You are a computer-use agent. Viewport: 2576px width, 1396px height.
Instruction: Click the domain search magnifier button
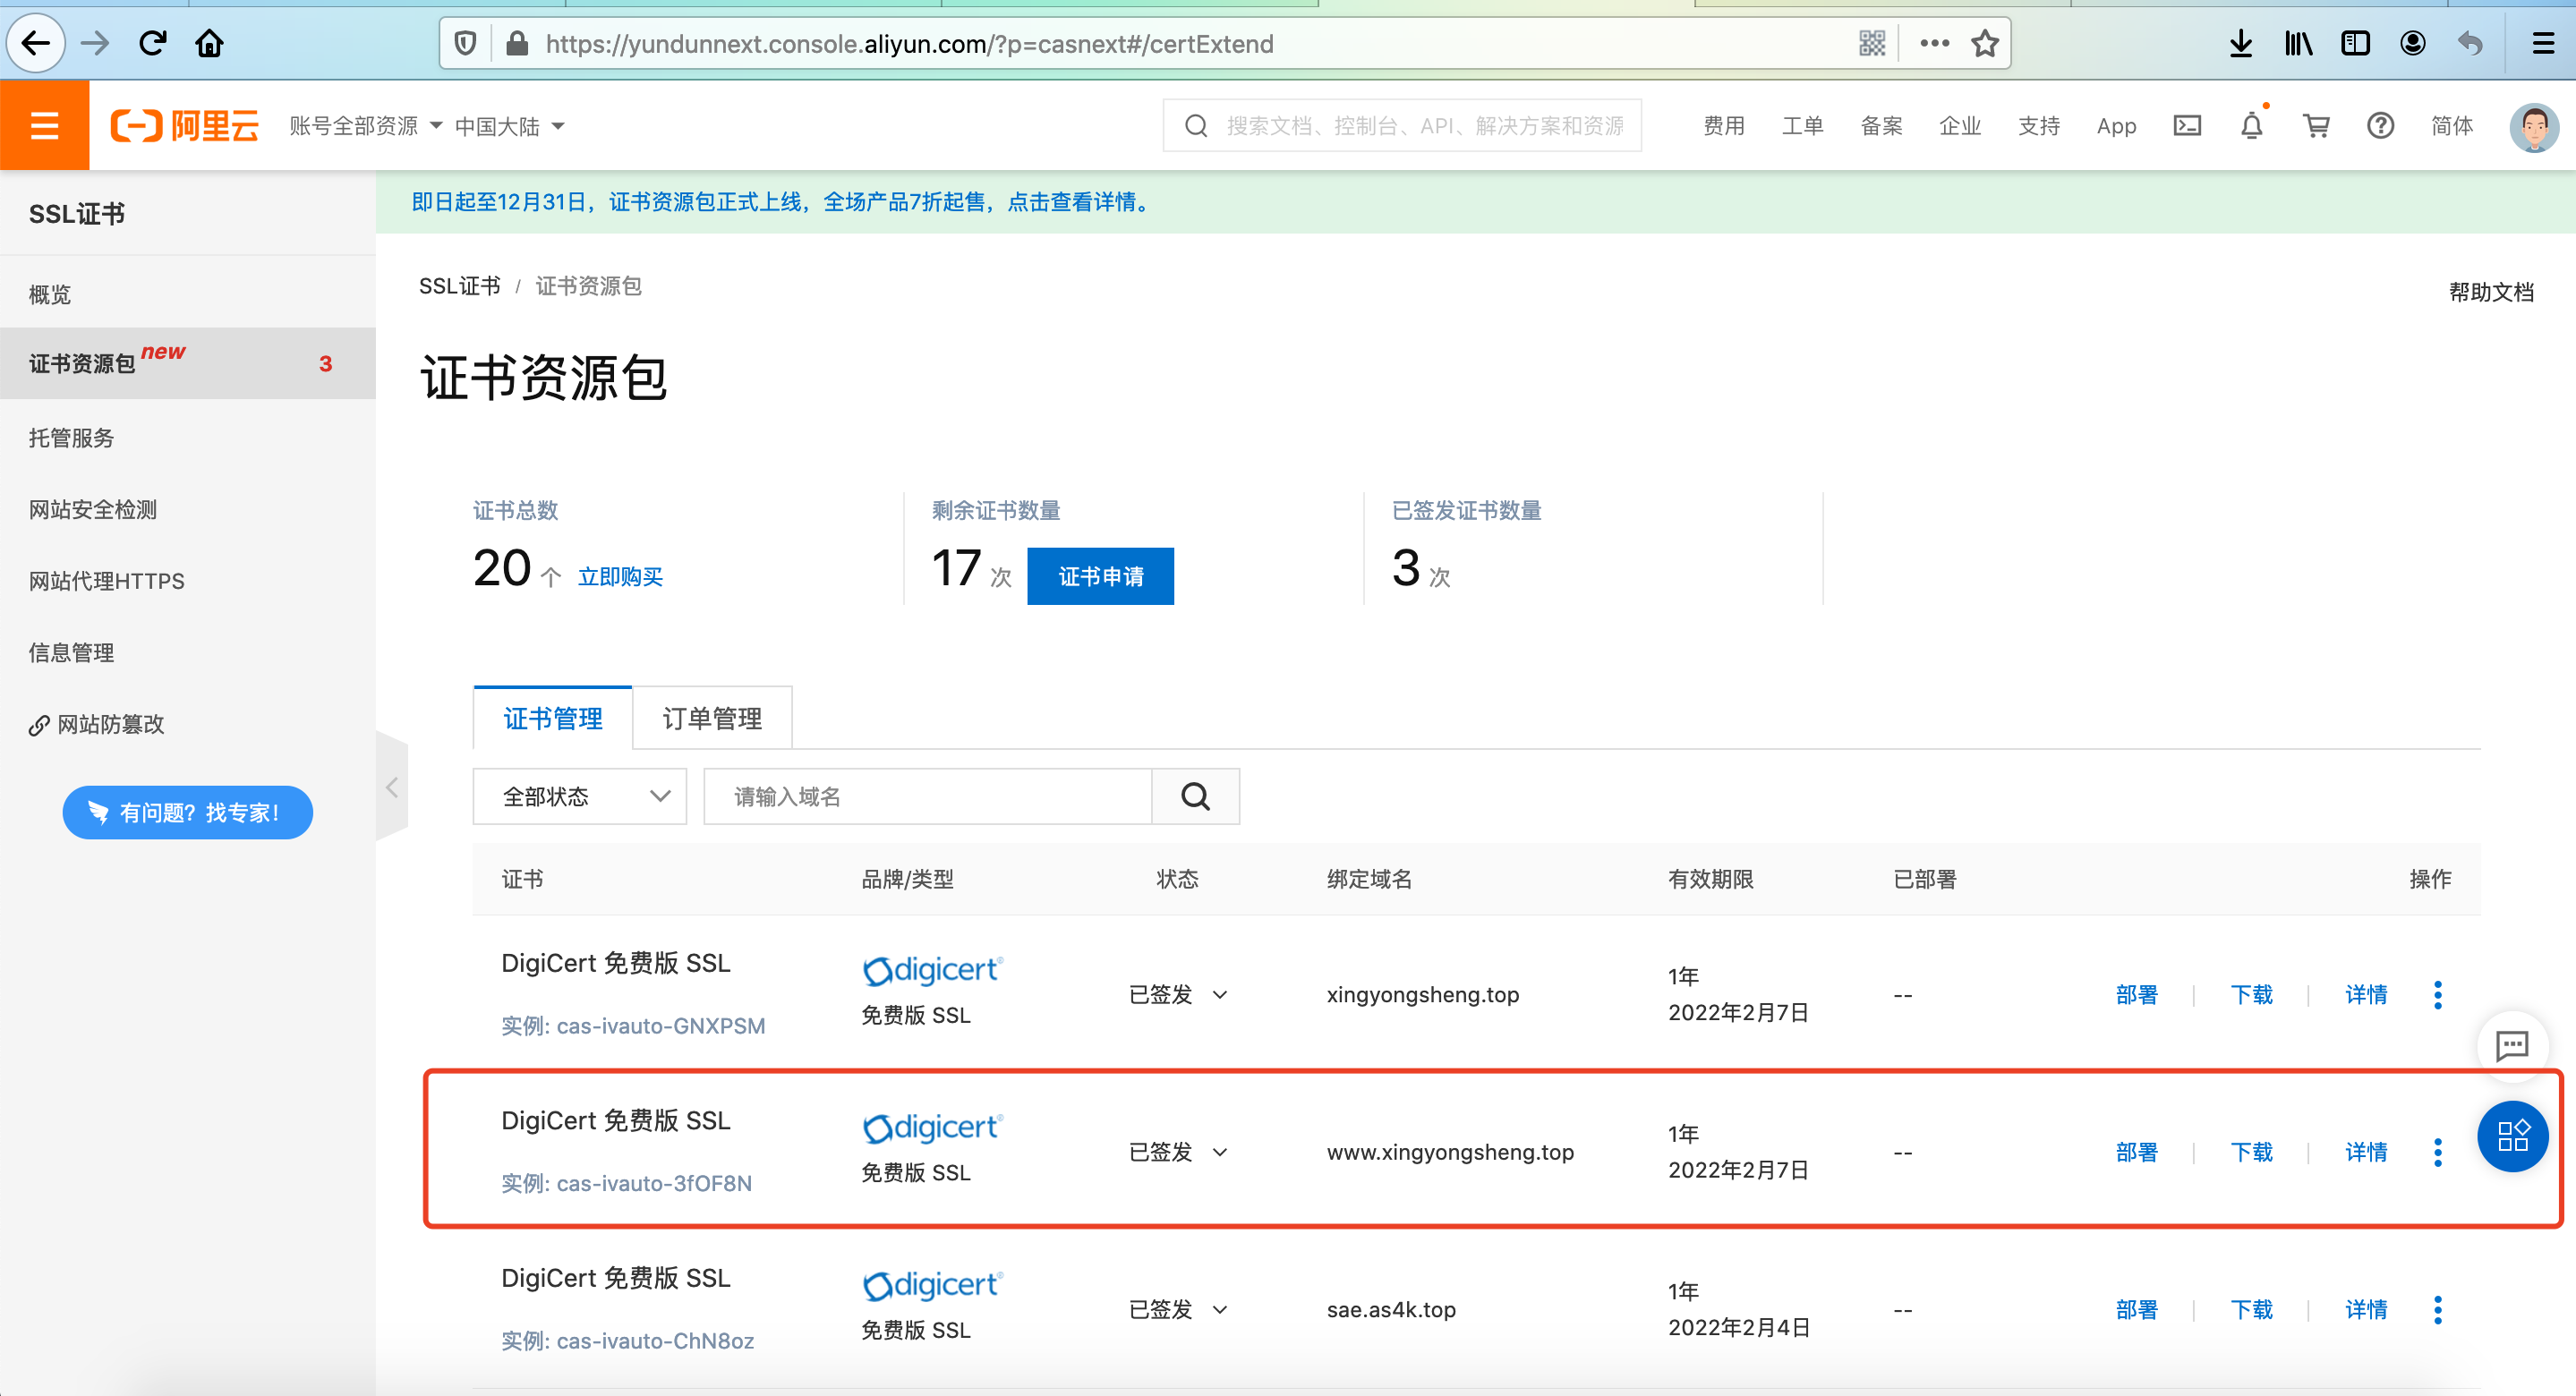pos(1195,796)
